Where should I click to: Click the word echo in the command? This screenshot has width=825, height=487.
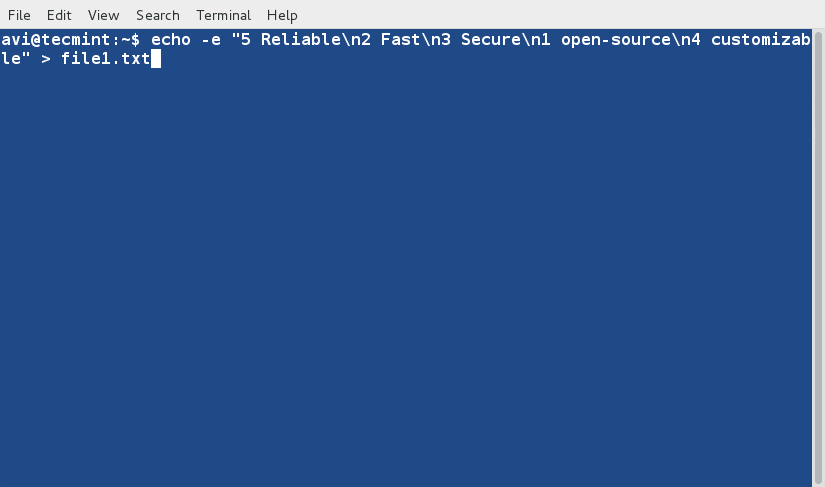coord(171,40)
